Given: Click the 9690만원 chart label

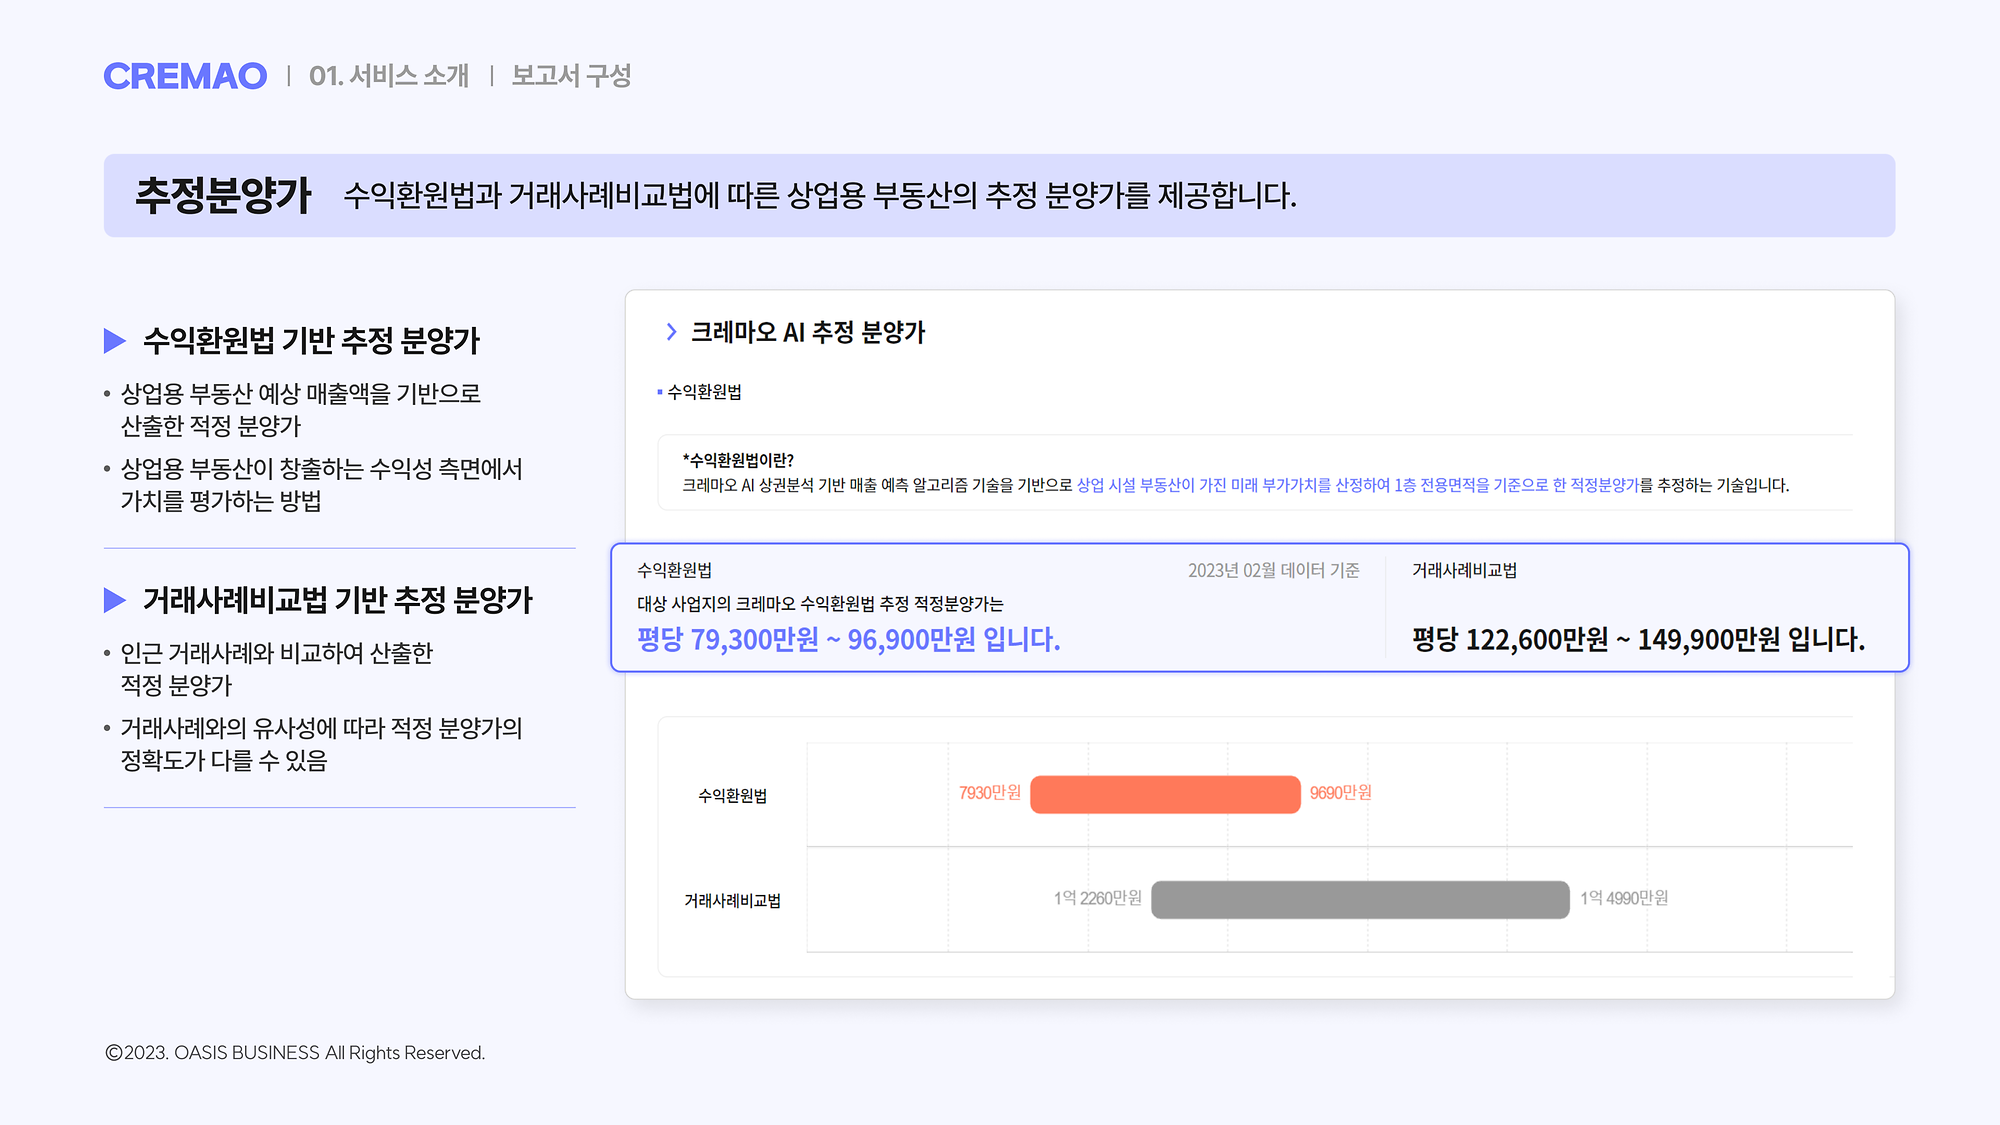Looking at the screenshot, I should [x=1340, y=793].
